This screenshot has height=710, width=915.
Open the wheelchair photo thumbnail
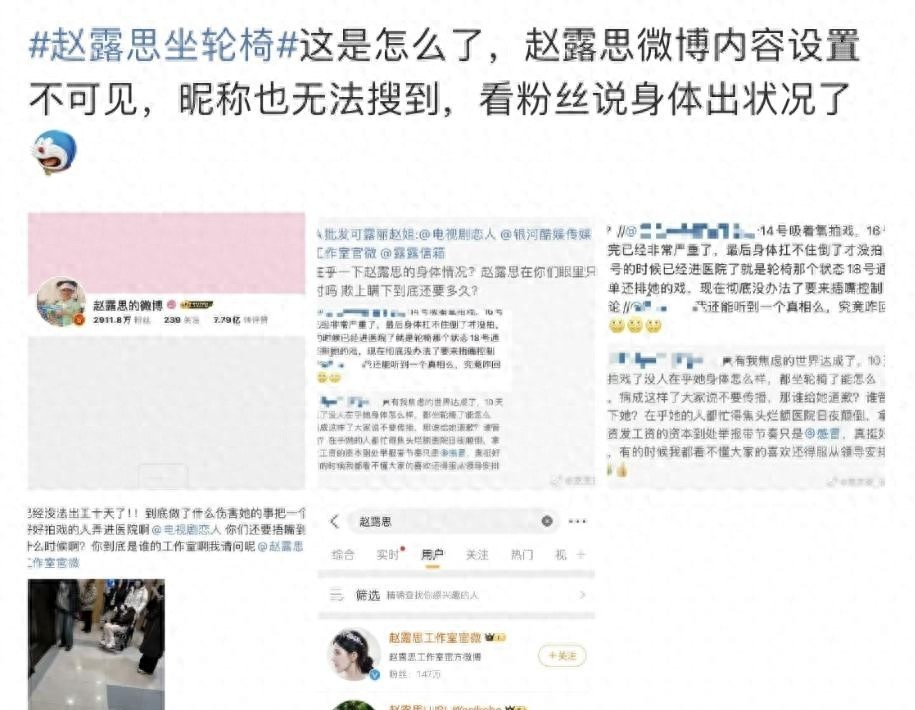[x=96, y=644]
